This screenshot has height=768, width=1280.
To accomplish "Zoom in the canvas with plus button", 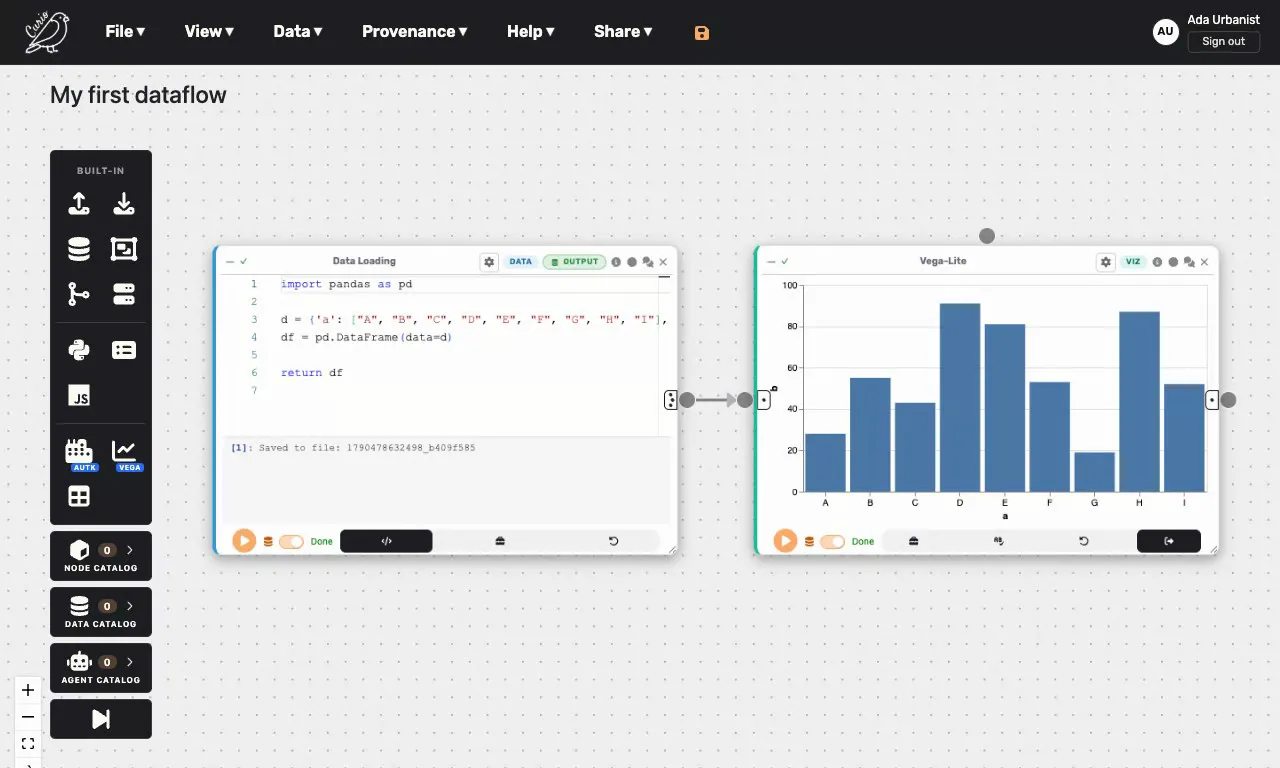I will click(28, 690).
